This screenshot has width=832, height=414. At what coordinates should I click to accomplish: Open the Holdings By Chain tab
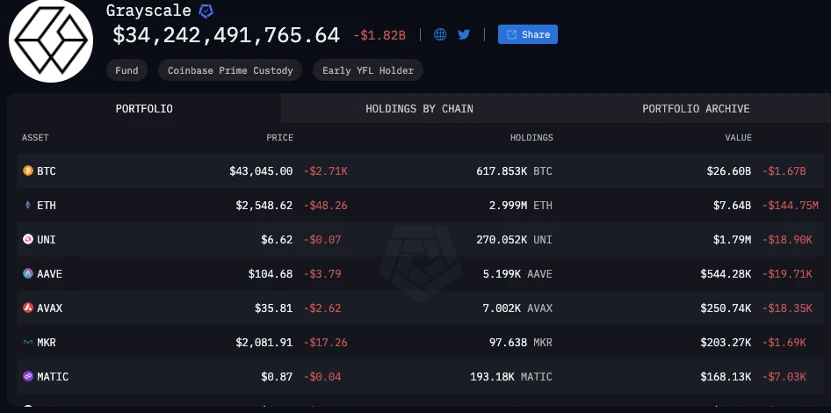419,109
